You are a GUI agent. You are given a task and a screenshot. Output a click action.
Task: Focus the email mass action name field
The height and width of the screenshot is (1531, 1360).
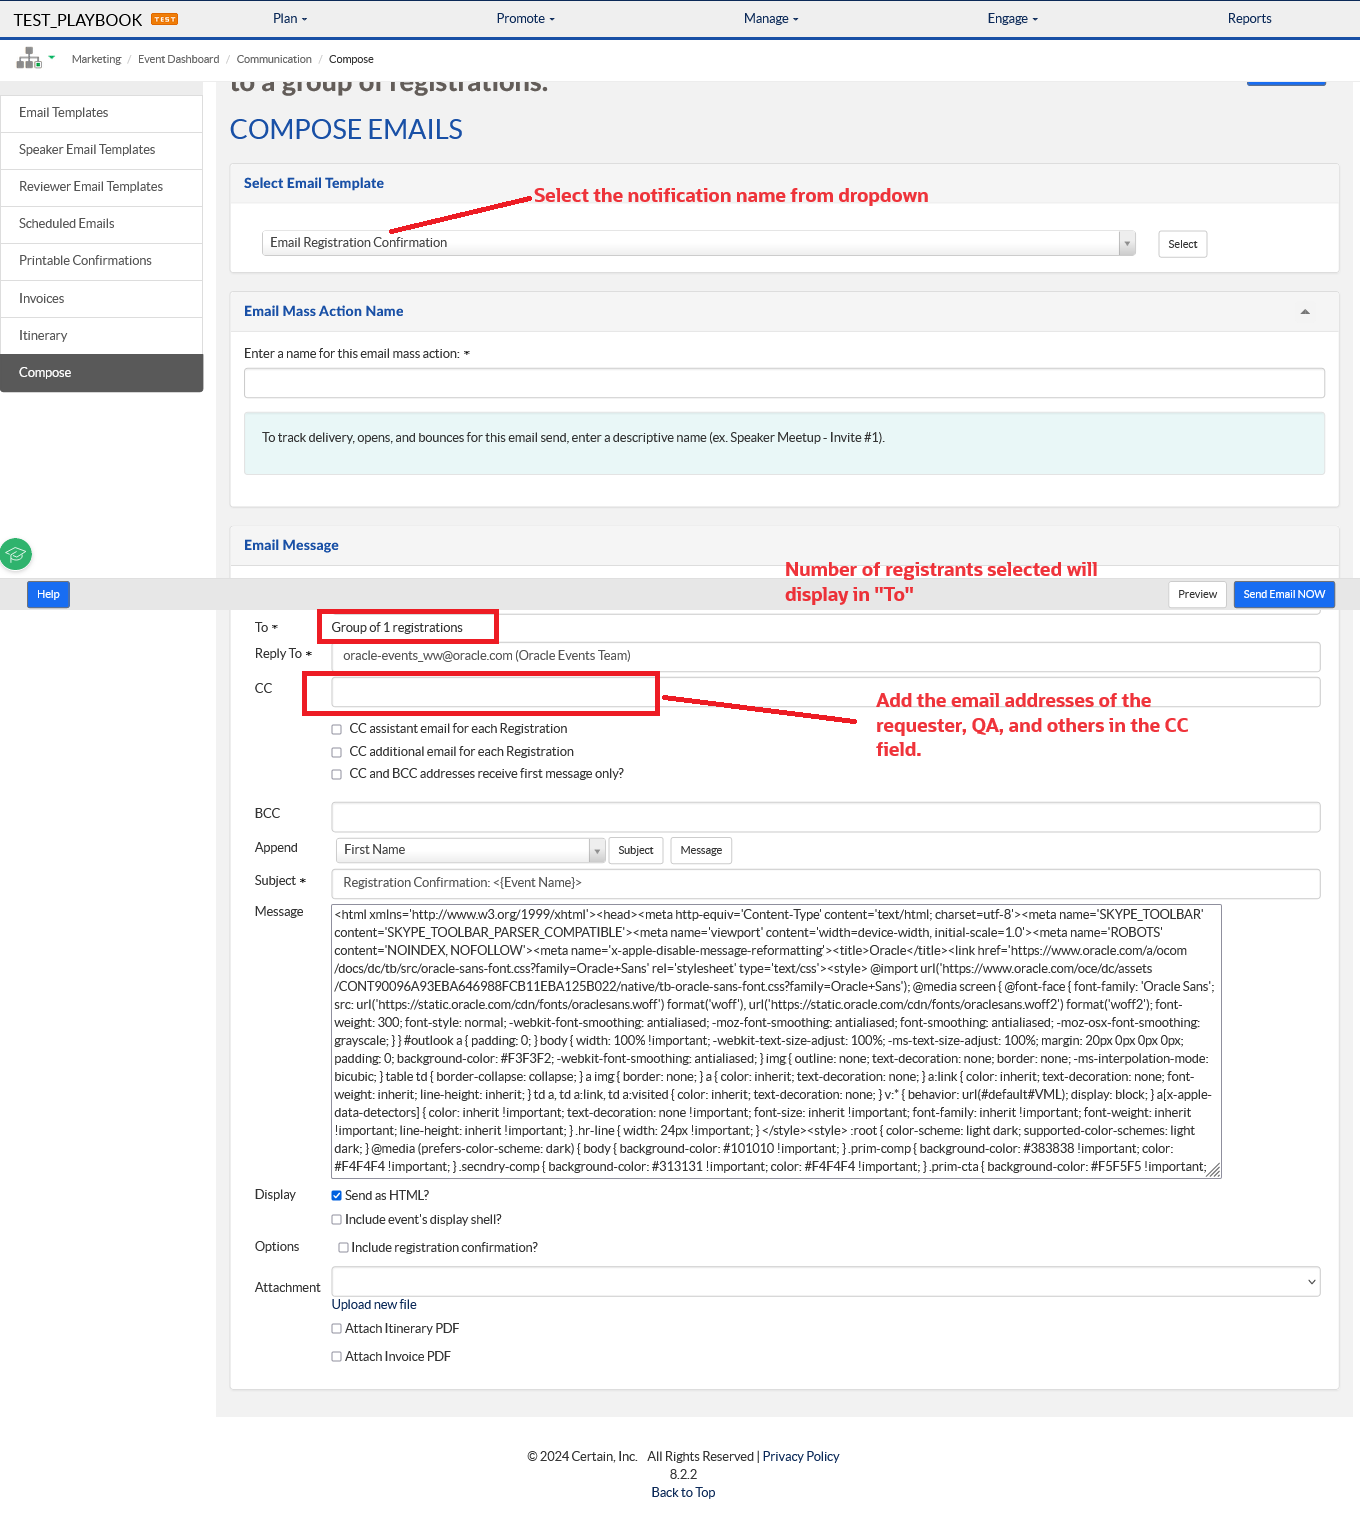pos(784,383)
